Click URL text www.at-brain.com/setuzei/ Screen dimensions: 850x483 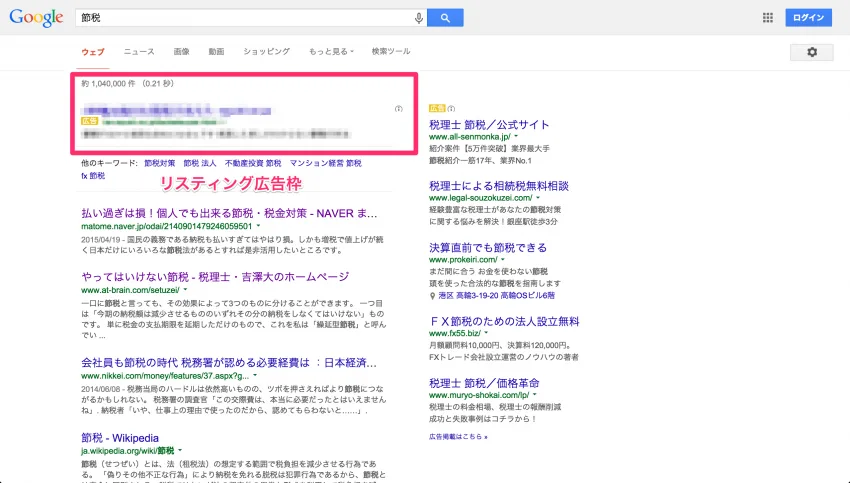(130, 290)
